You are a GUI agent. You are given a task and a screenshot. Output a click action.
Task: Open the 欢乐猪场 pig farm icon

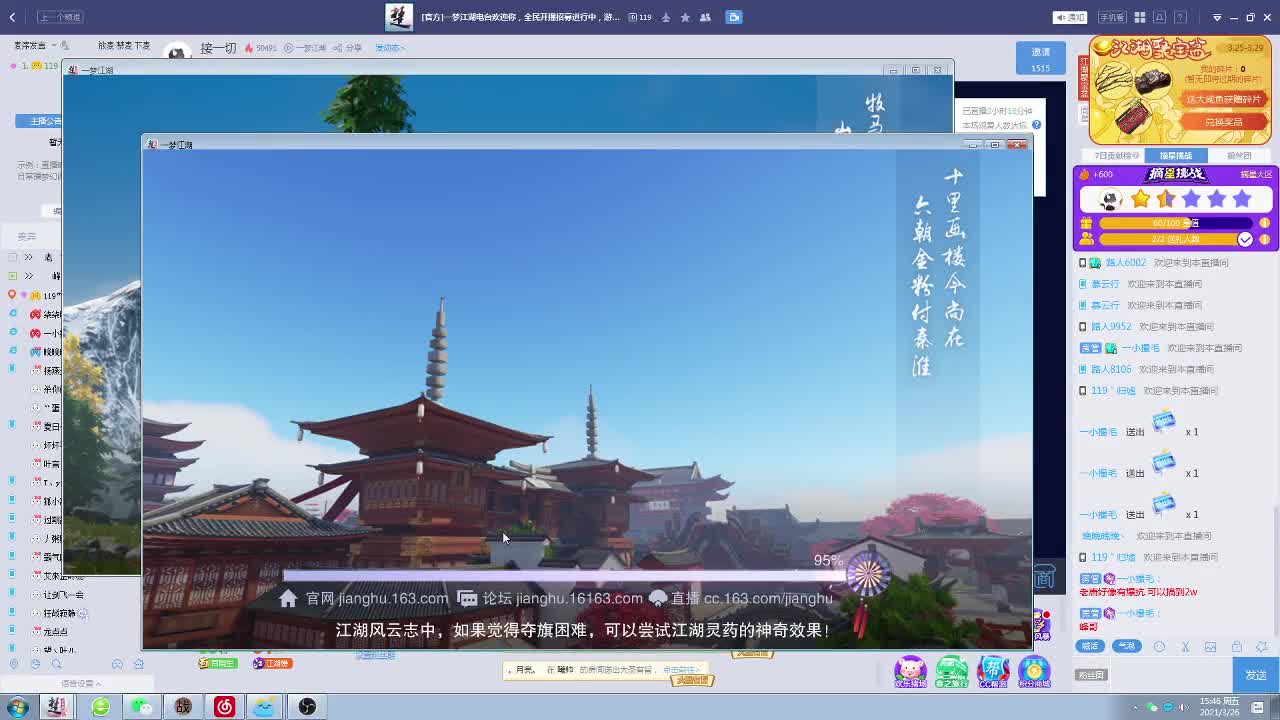pos(910,672)
